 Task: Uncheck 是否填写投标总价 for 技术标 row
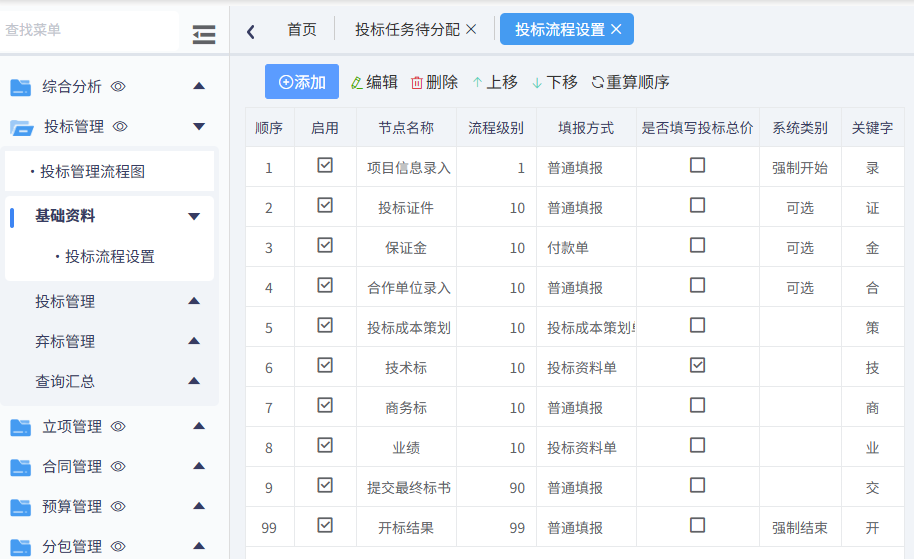[698, 365]
